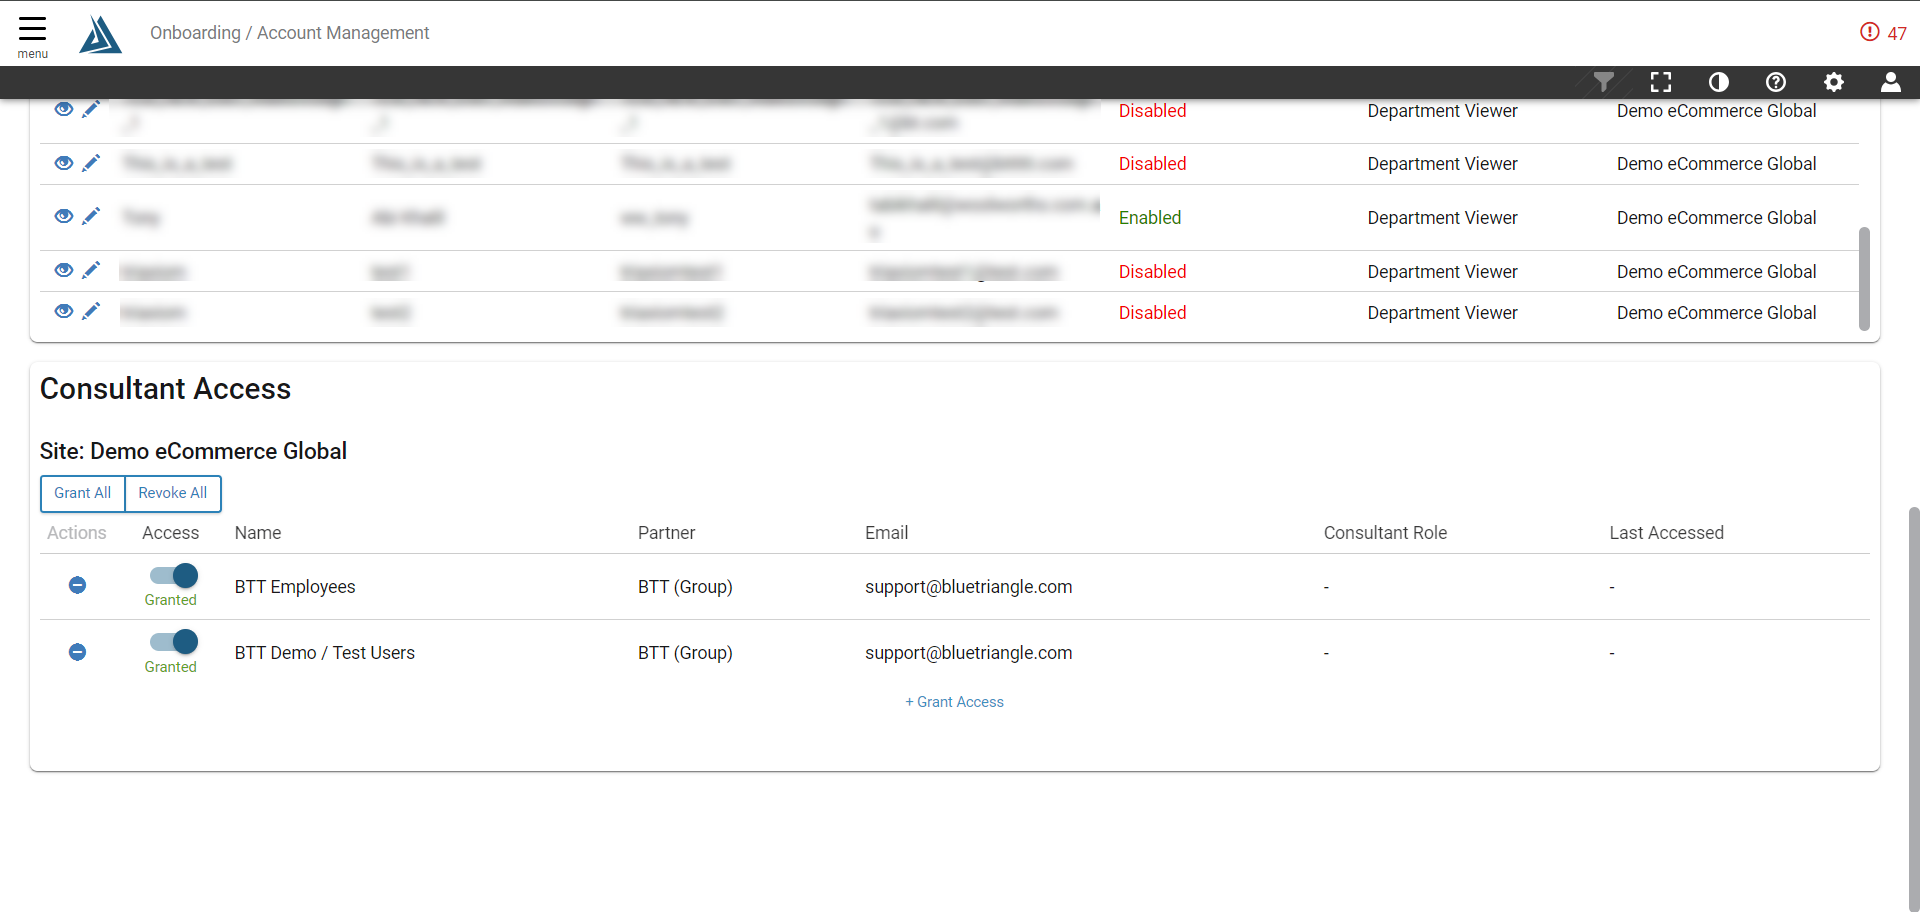The height and width of the screenshot is (912, 1920).
Task: Open the hamburger menu
Action: click(32, 36)
